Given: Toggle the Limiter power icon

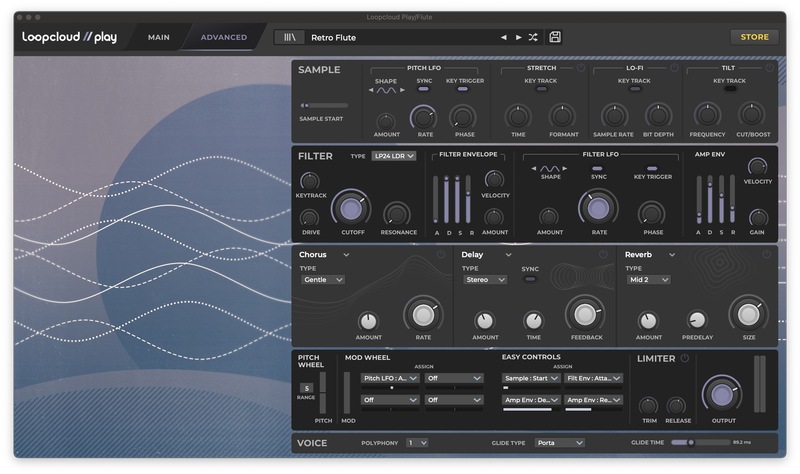Looking at the screenshot, I should coord(685,358).
